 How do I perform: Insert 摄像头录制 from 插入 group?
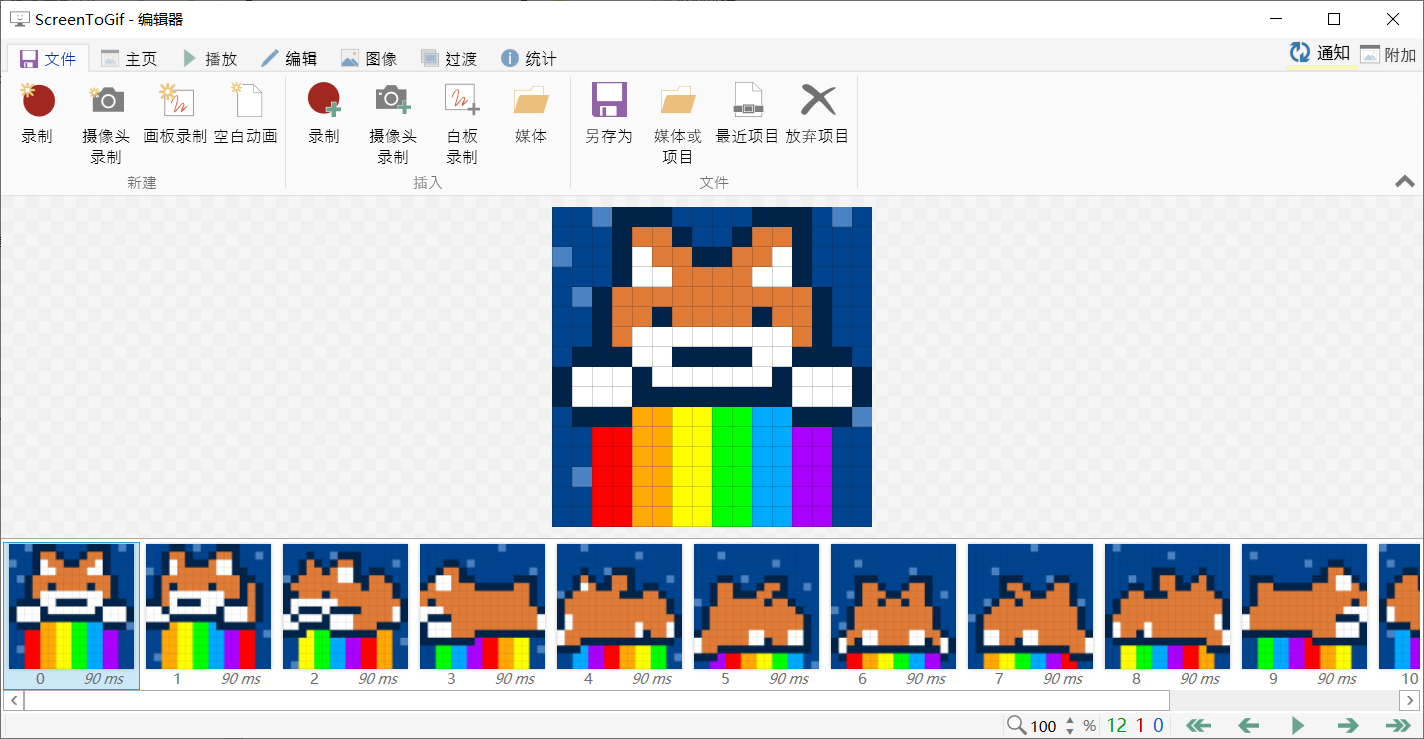393,124
